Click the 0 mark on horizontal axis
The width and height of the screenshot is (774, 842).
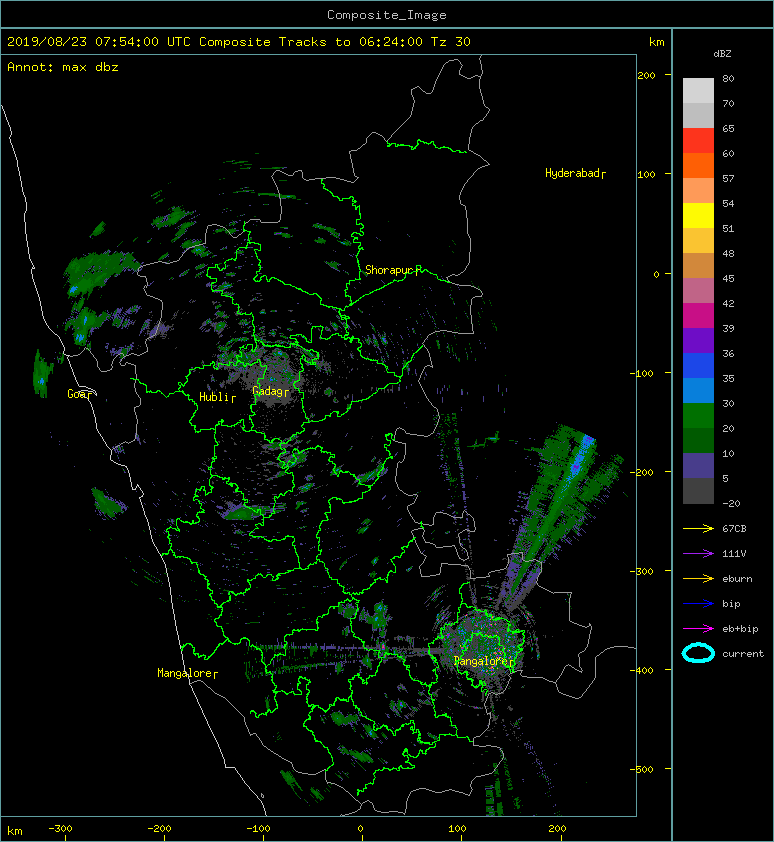(360, 829)
